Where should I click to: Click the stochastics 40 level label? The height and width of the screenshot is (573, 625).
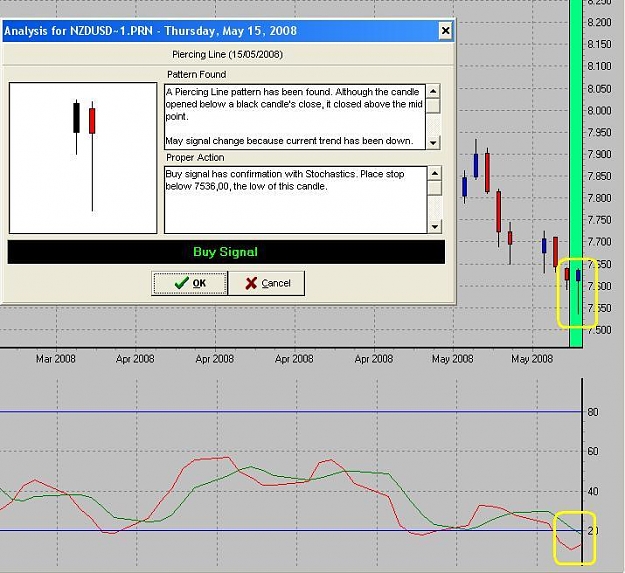pos(593,491)
